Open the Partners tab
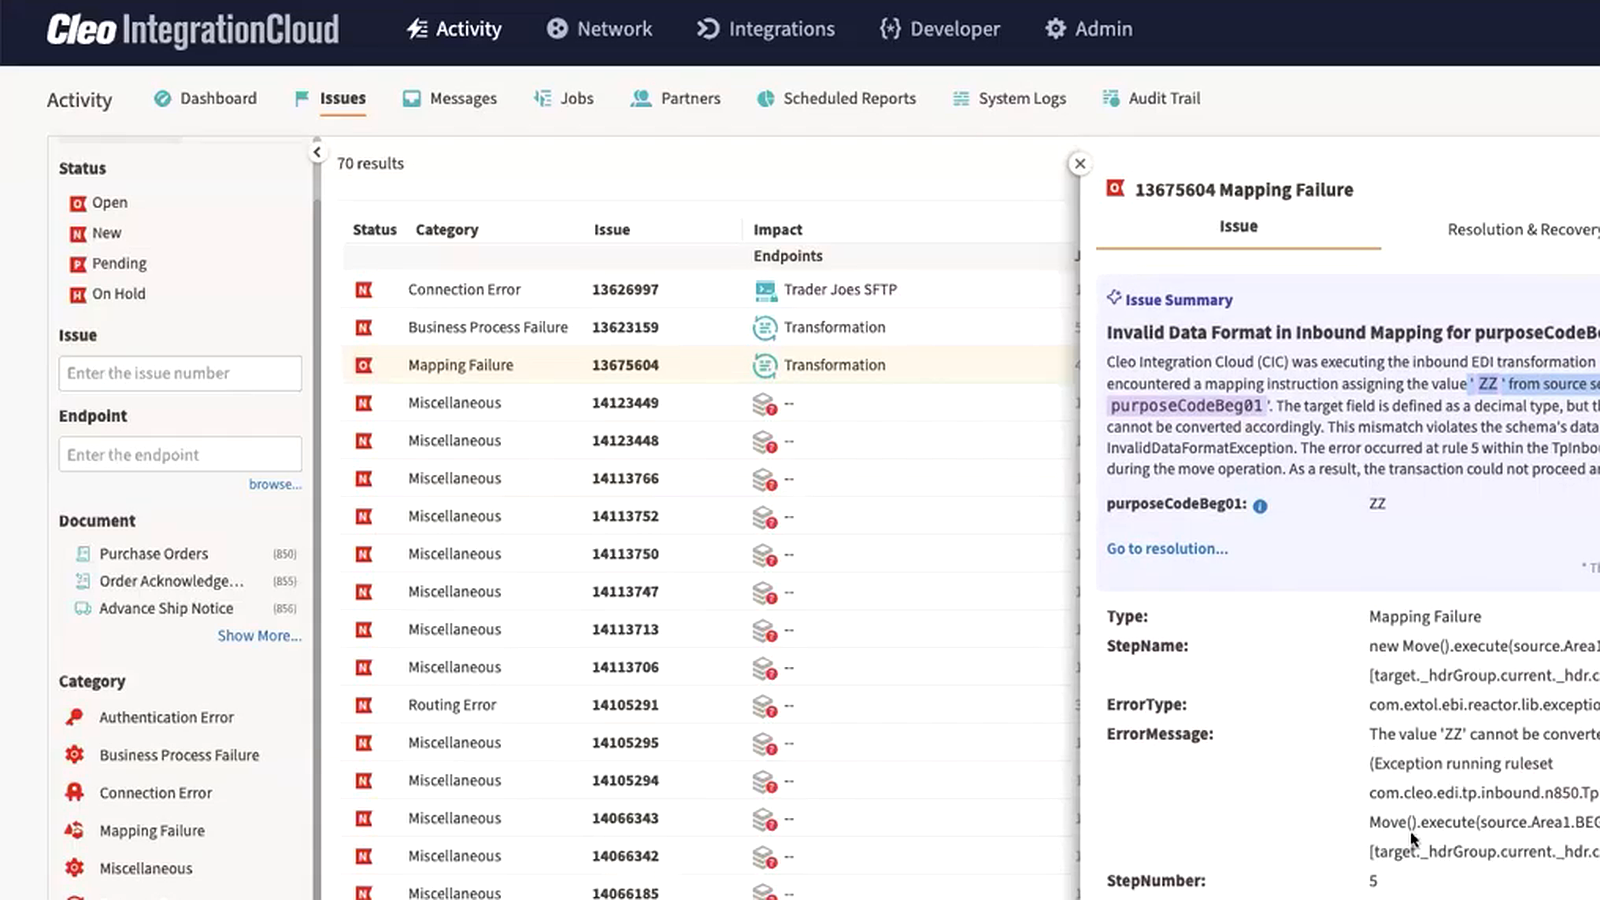Viewport: 1600px width, 900px height. coord(675,98)
